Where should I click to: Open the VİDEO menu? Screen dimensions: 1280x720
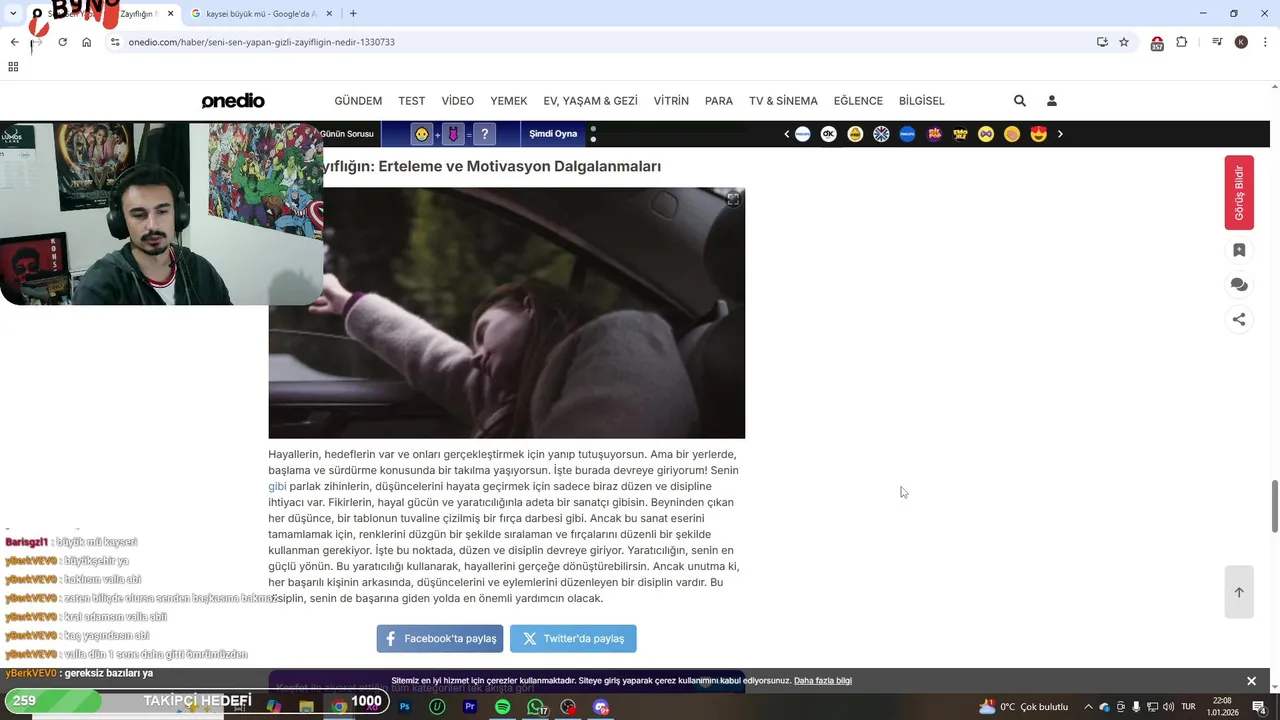click(458, 101)
